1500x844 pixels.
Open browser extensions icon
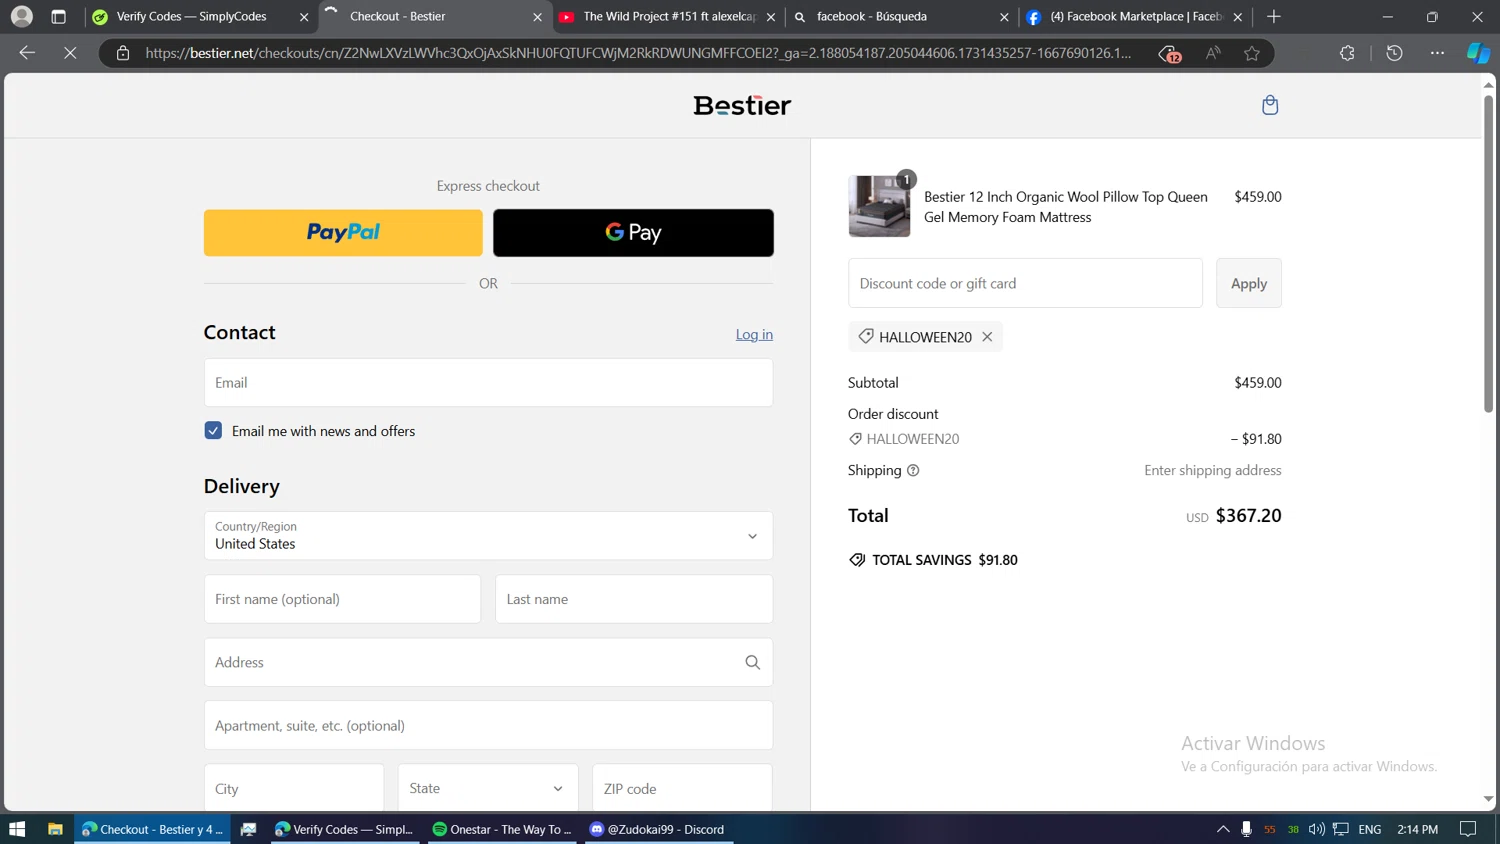pyautogui.click(x=1347, y=53)
